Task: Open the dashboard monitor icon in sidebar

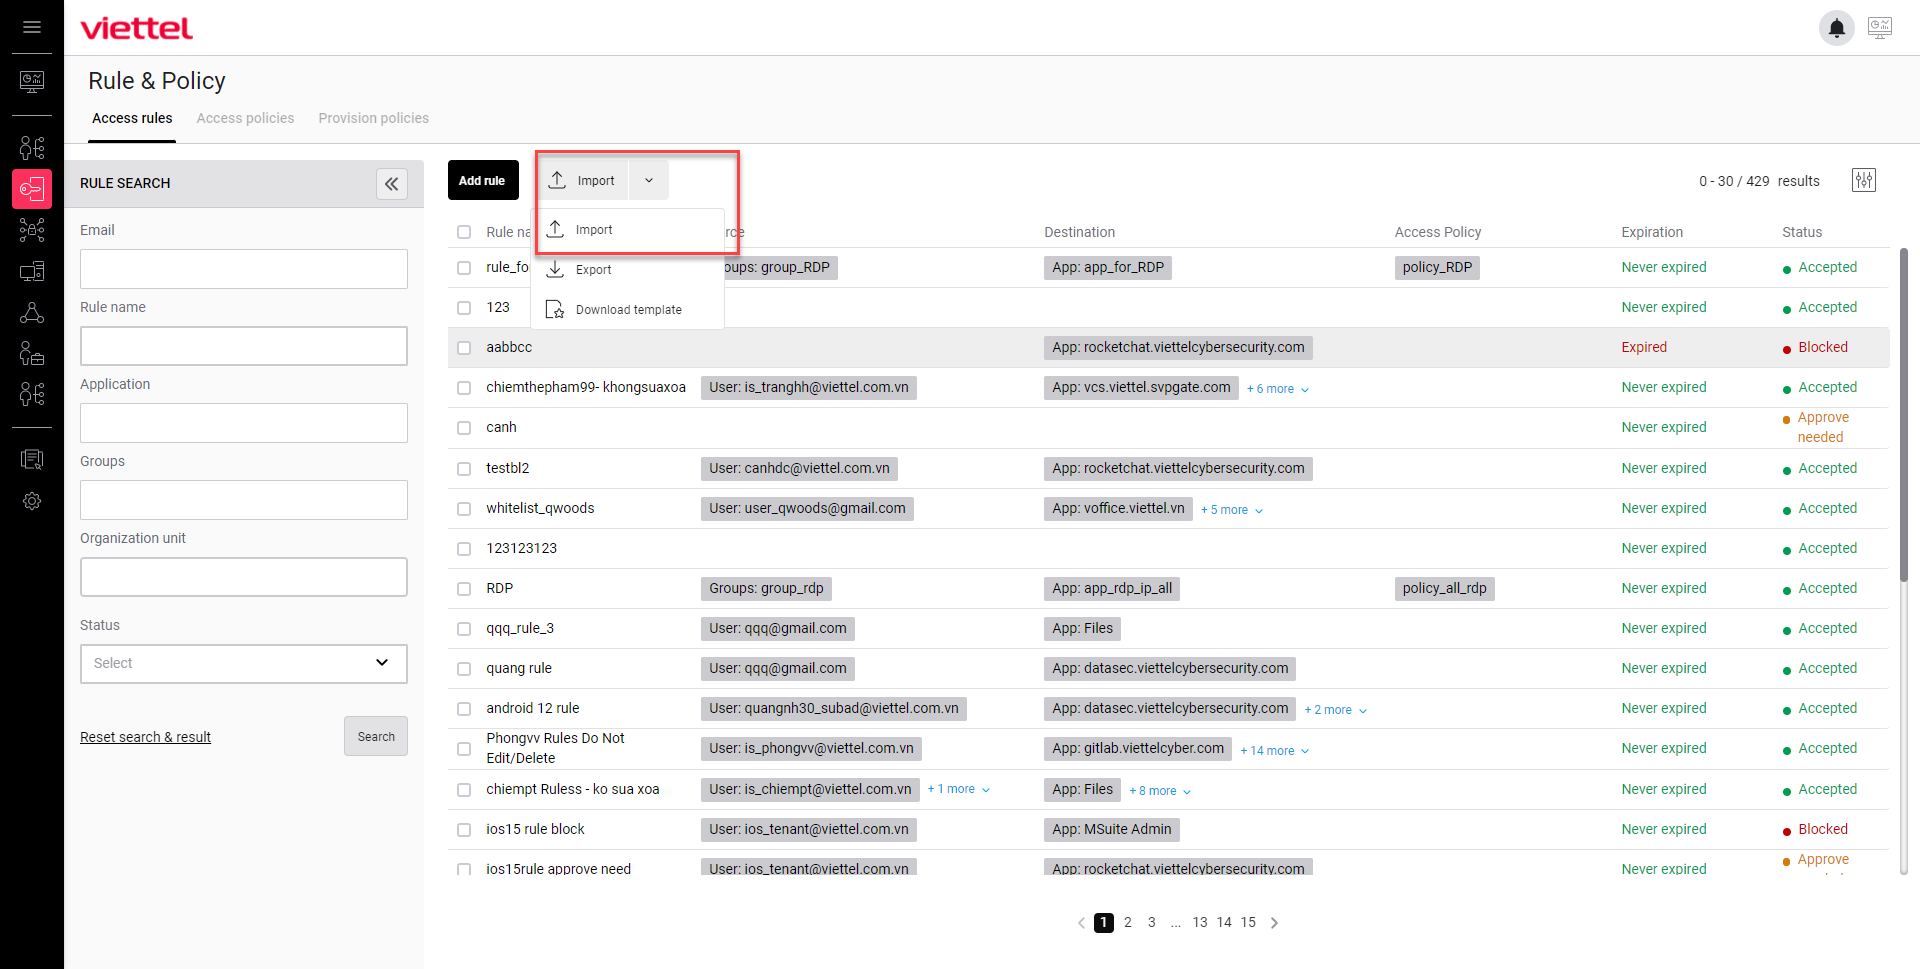Action: 32,81
